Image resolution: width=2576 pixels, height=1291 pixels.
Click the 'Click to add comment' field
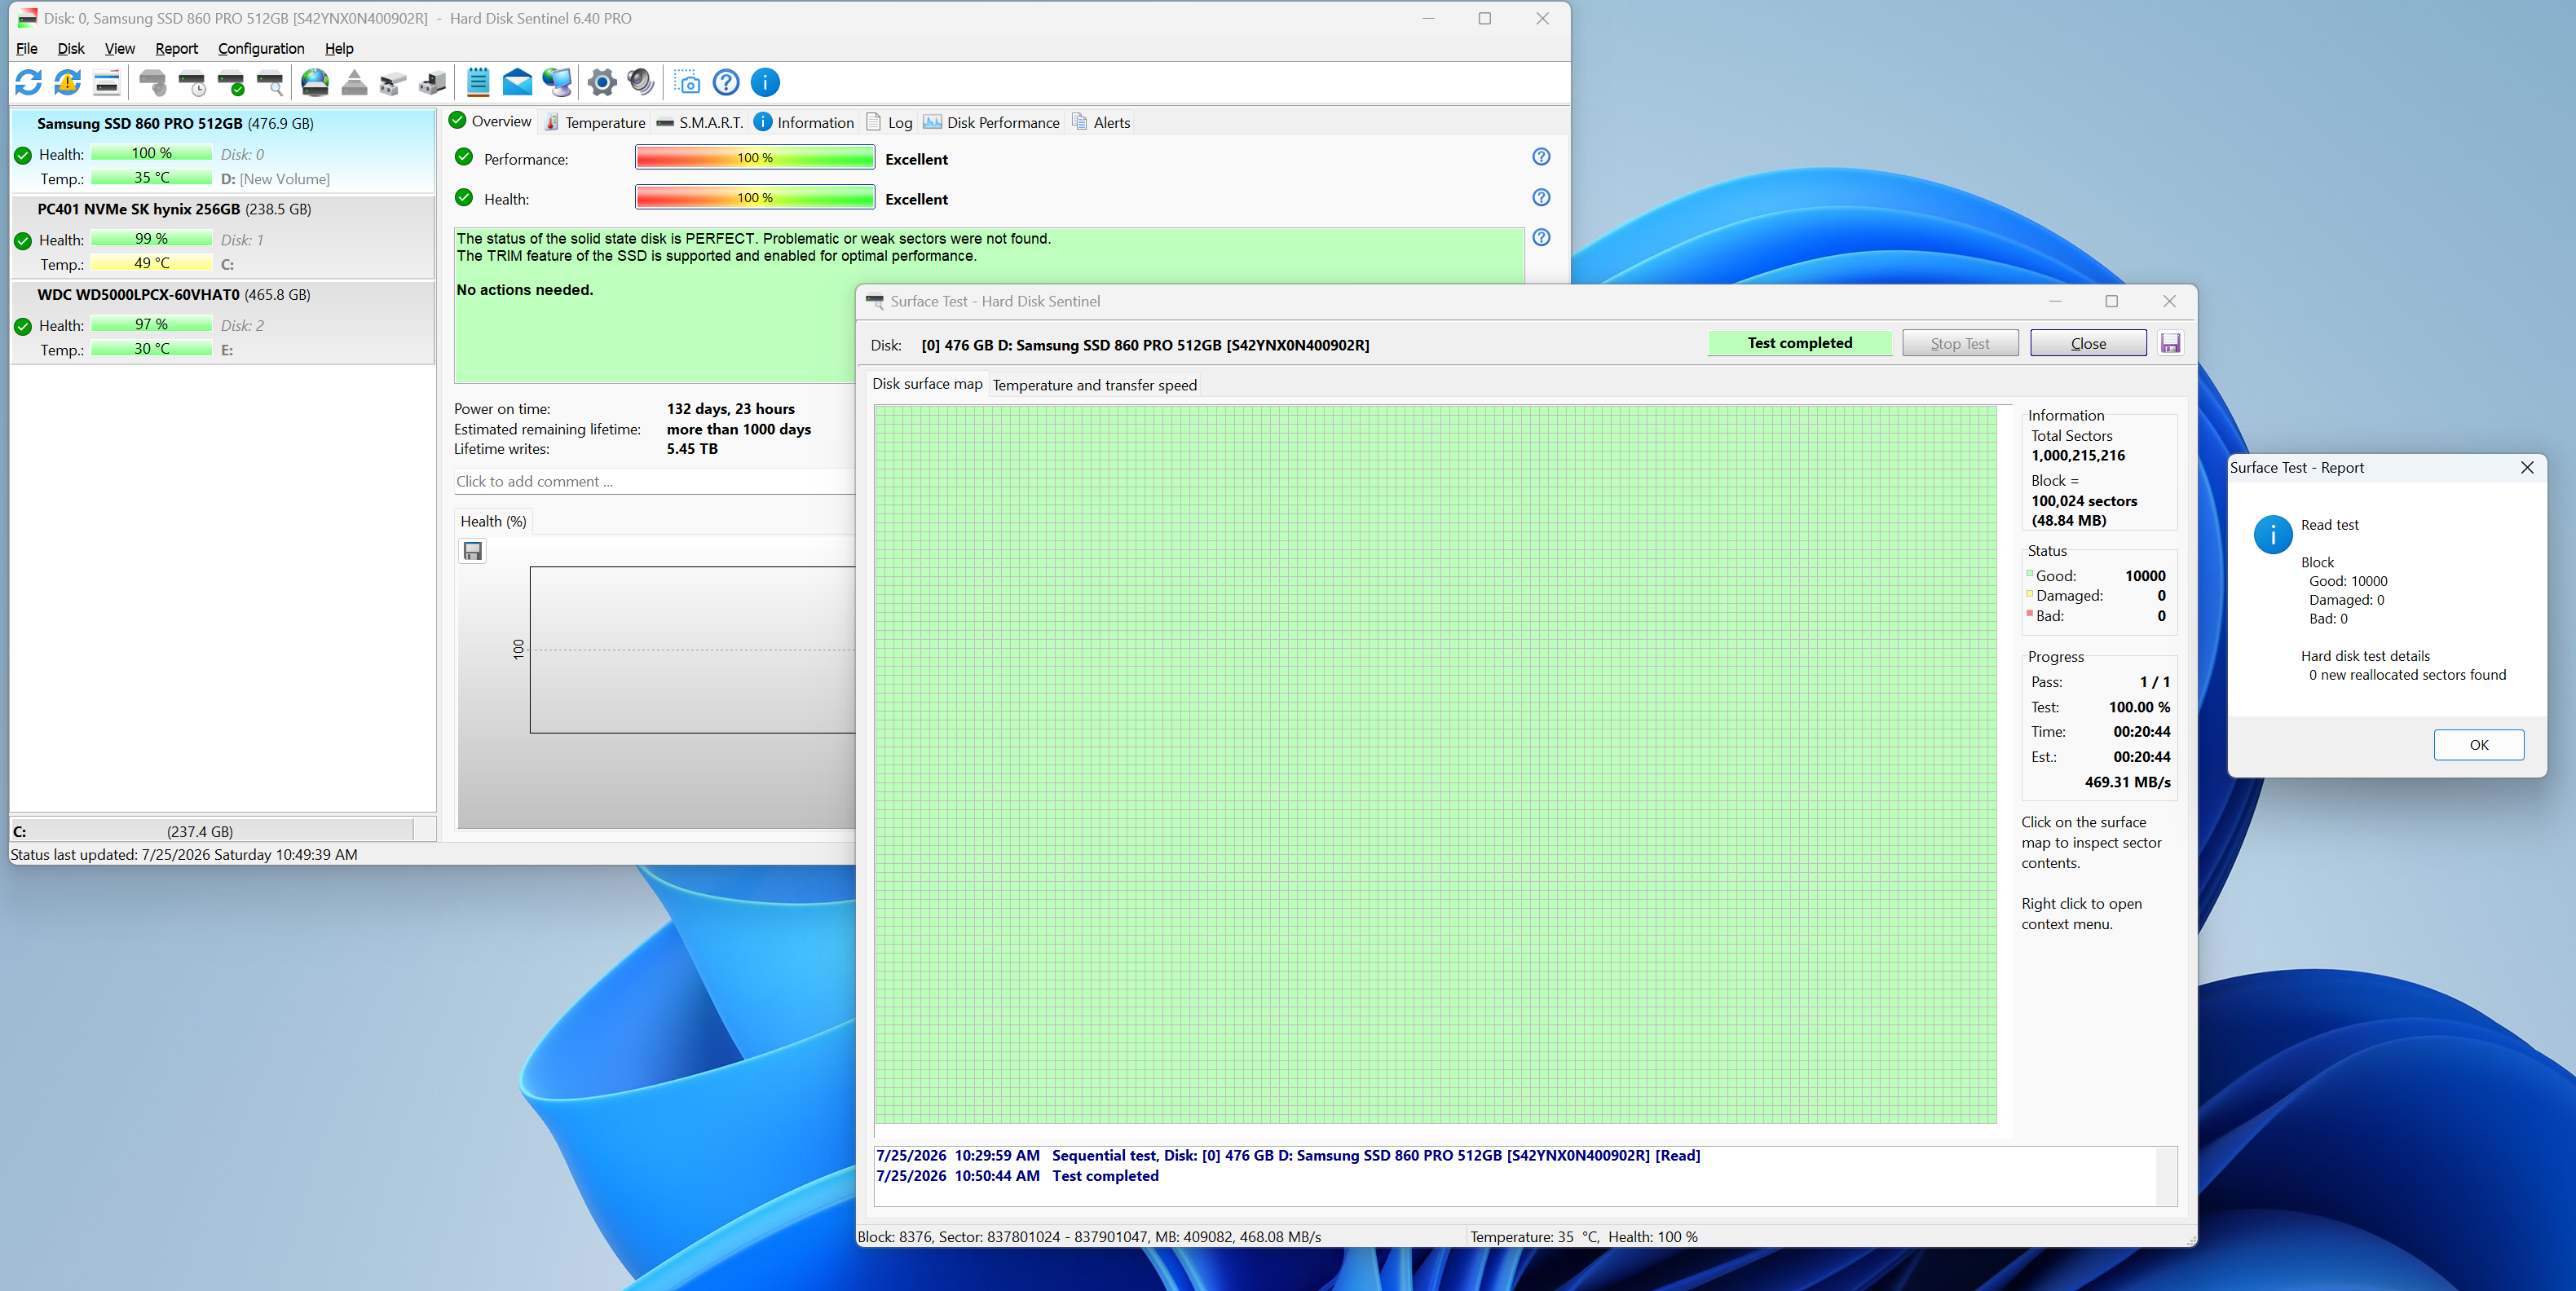pyautogui.click(x=654, y=481)
